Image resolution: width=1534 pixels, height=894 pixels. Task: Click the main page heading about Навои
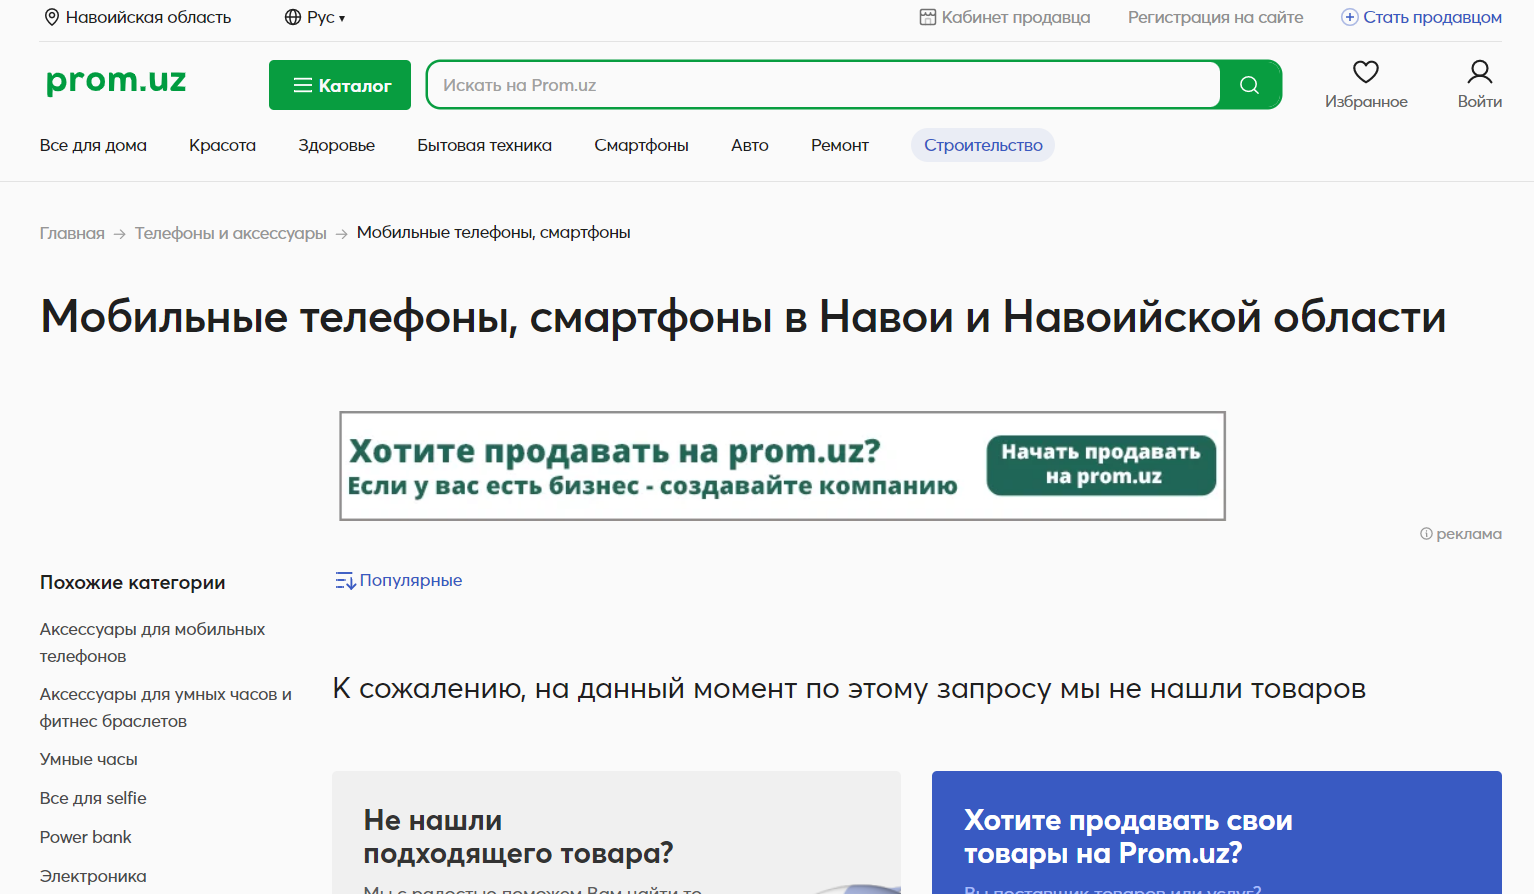[x=744, y=317]
